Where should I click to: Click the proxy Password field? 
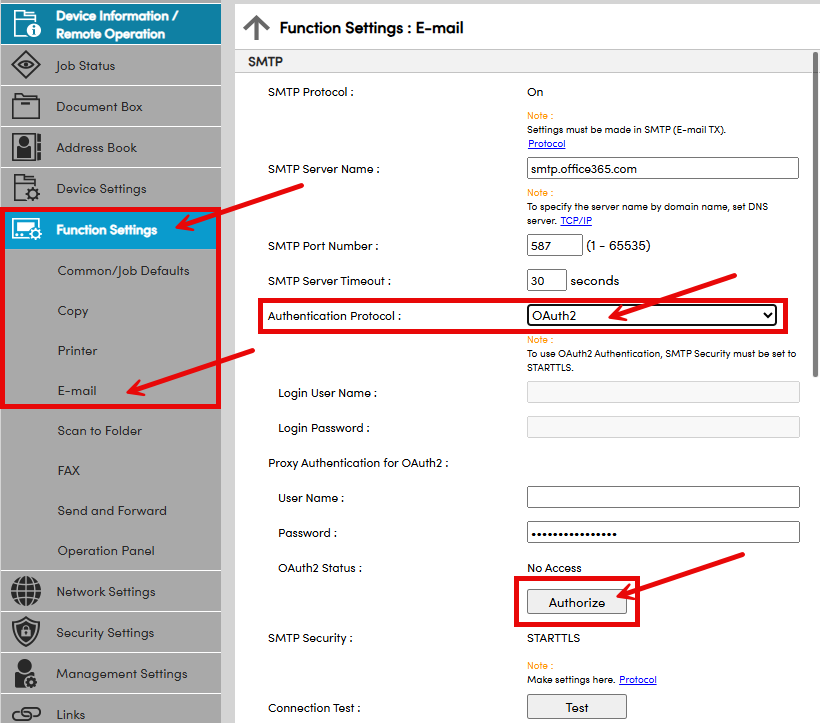(x=663, y=532)
